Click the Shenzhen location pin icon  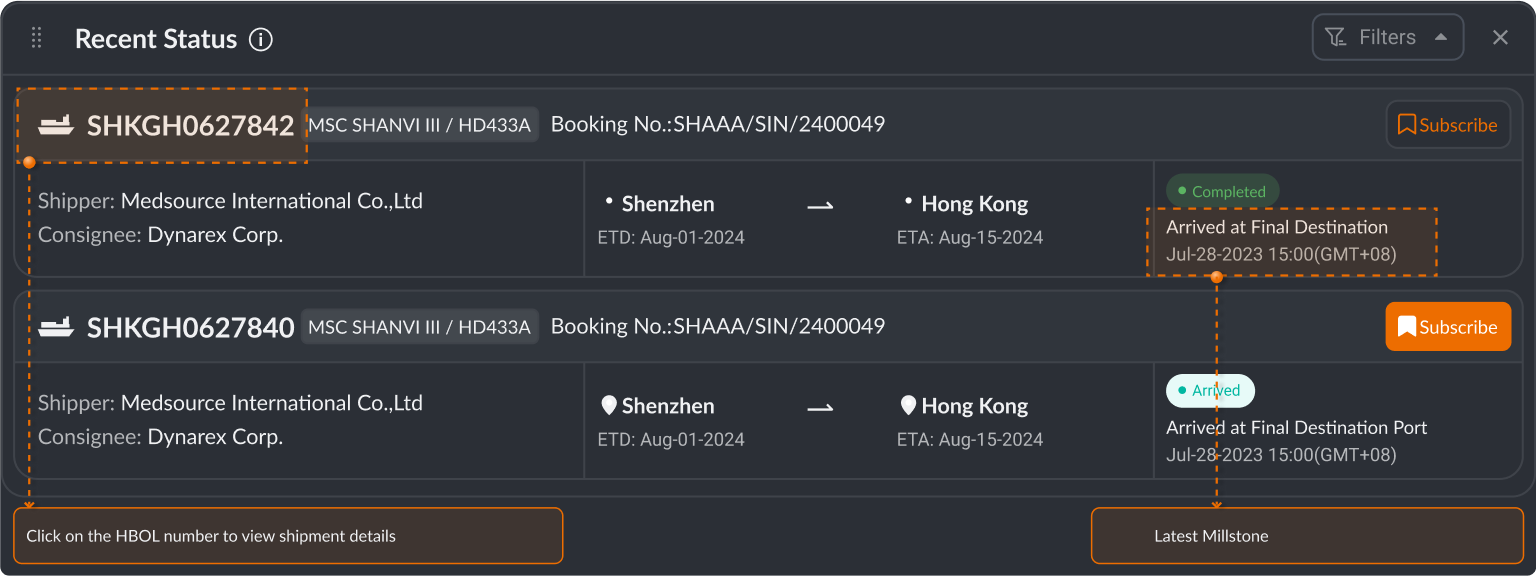point(608,405)
